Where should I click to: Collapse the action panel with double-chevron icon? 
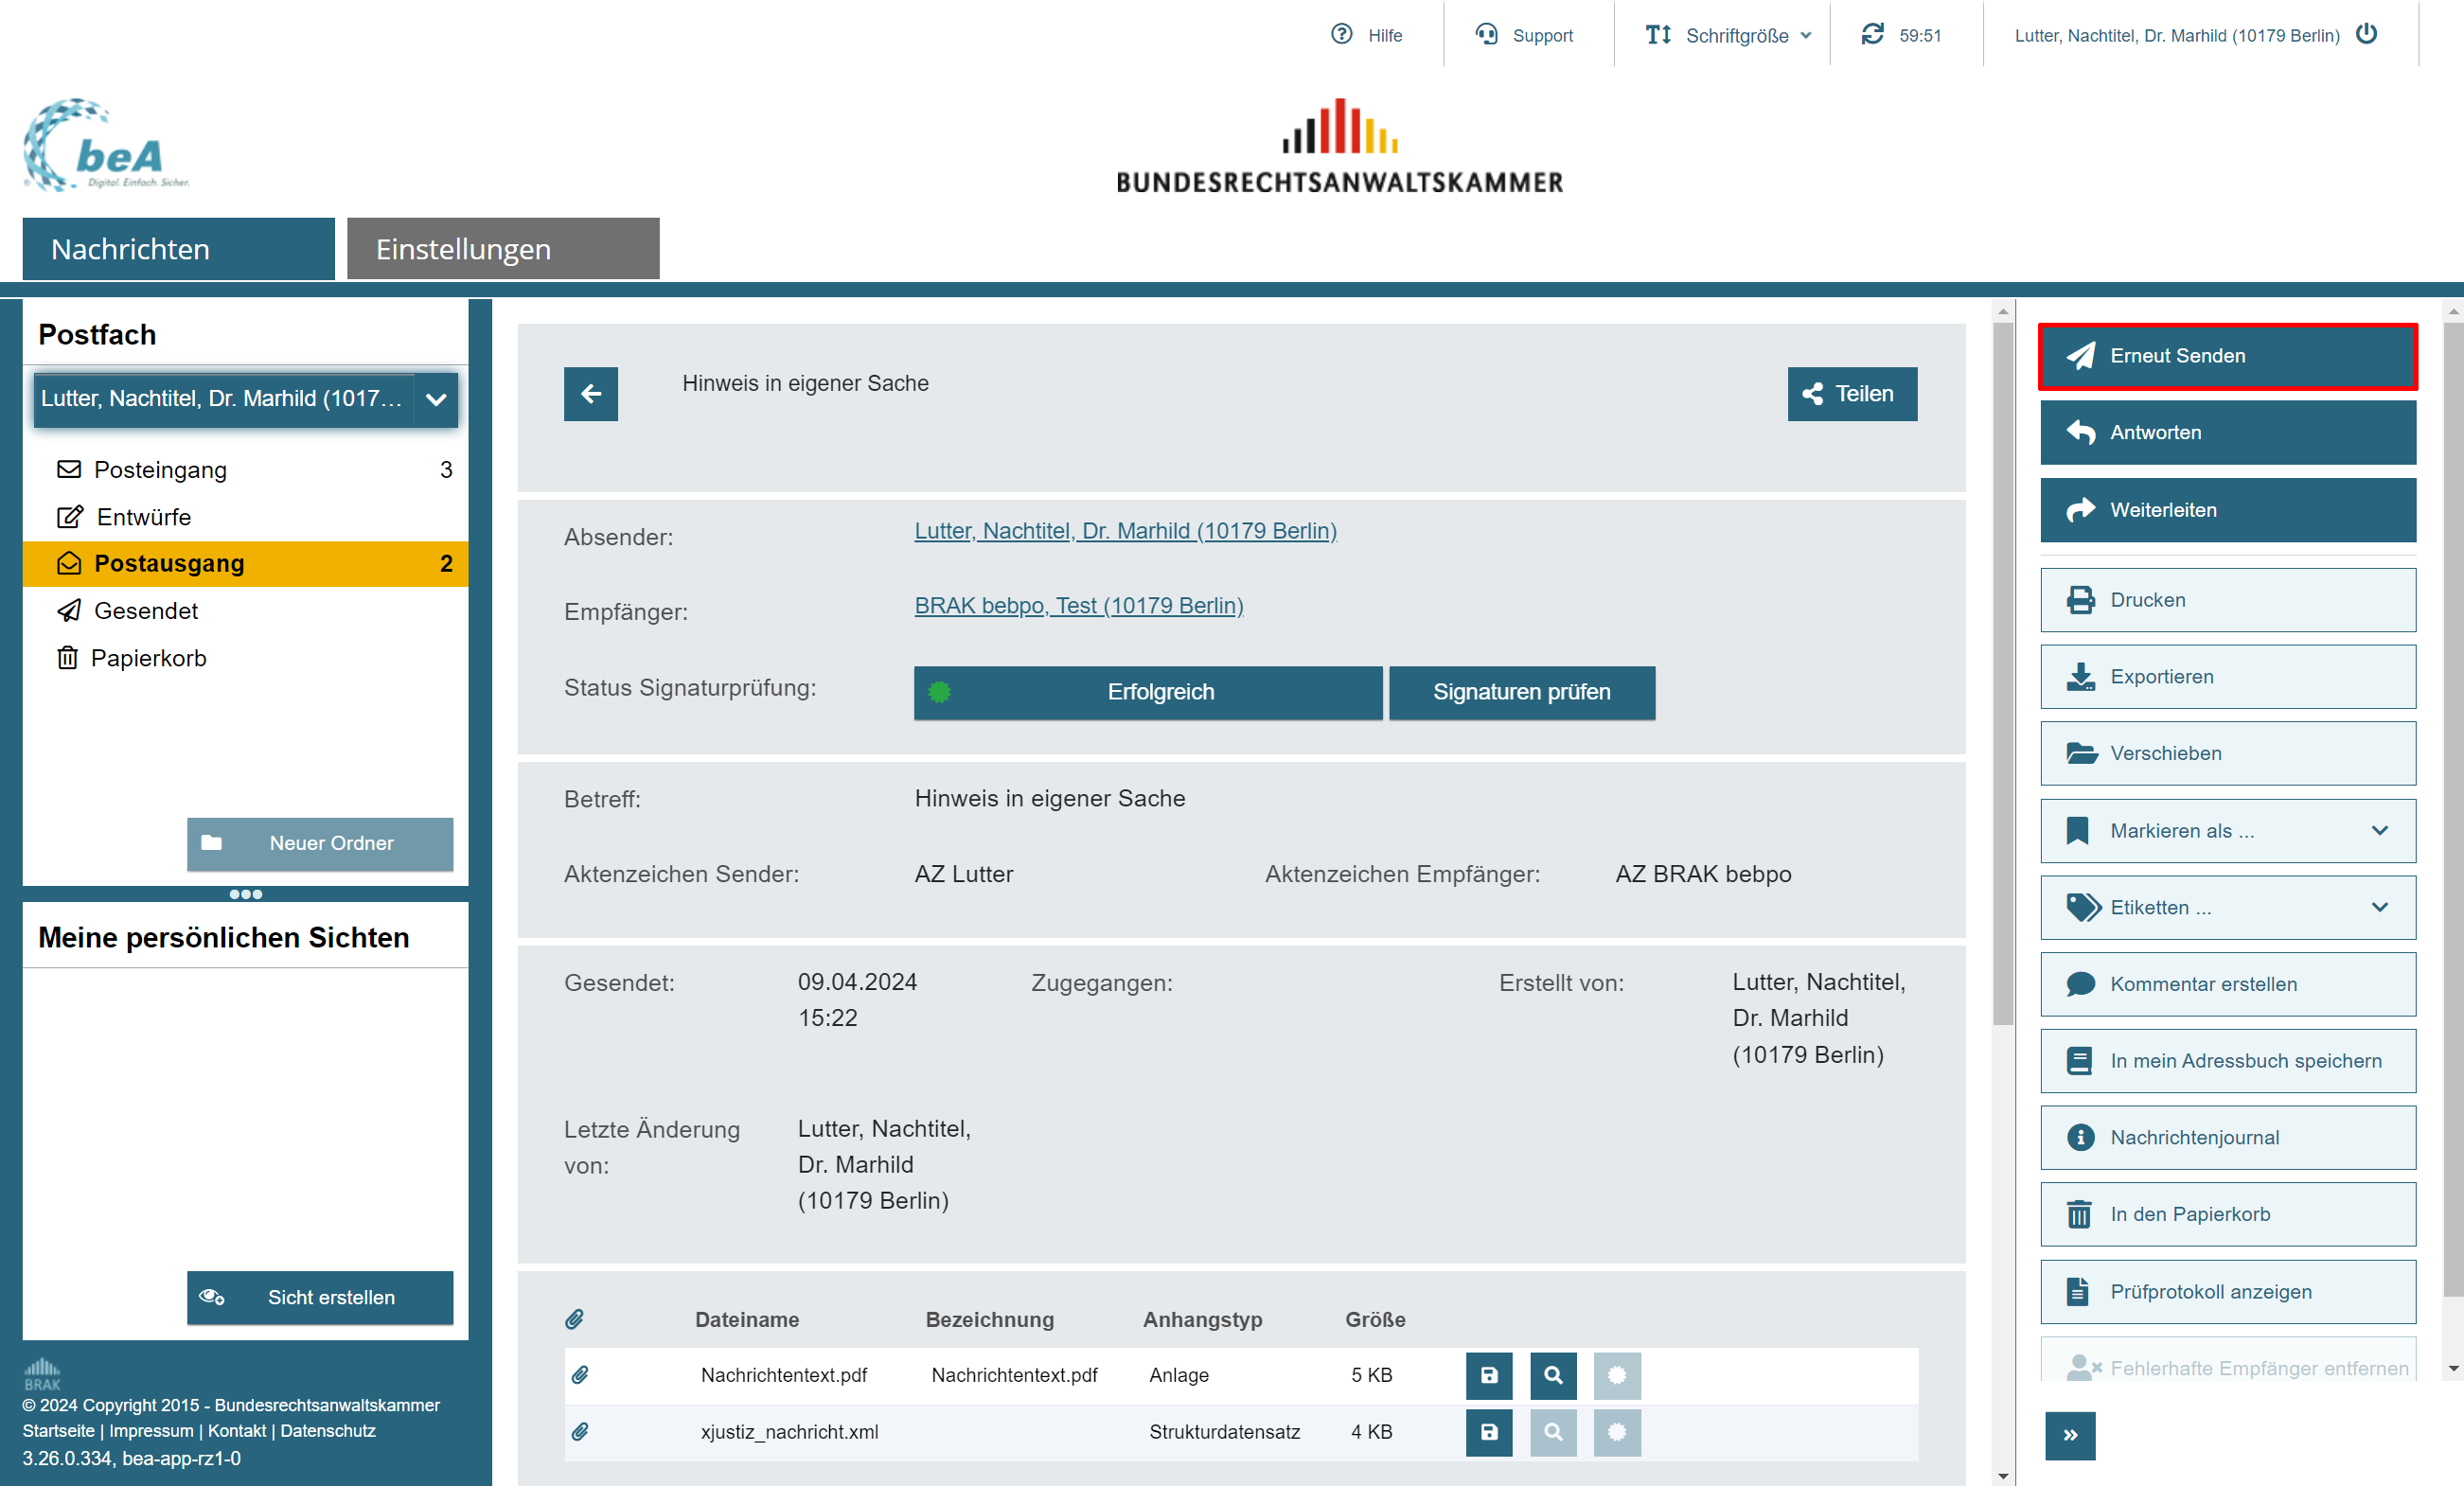[x=2069, y=1436]
